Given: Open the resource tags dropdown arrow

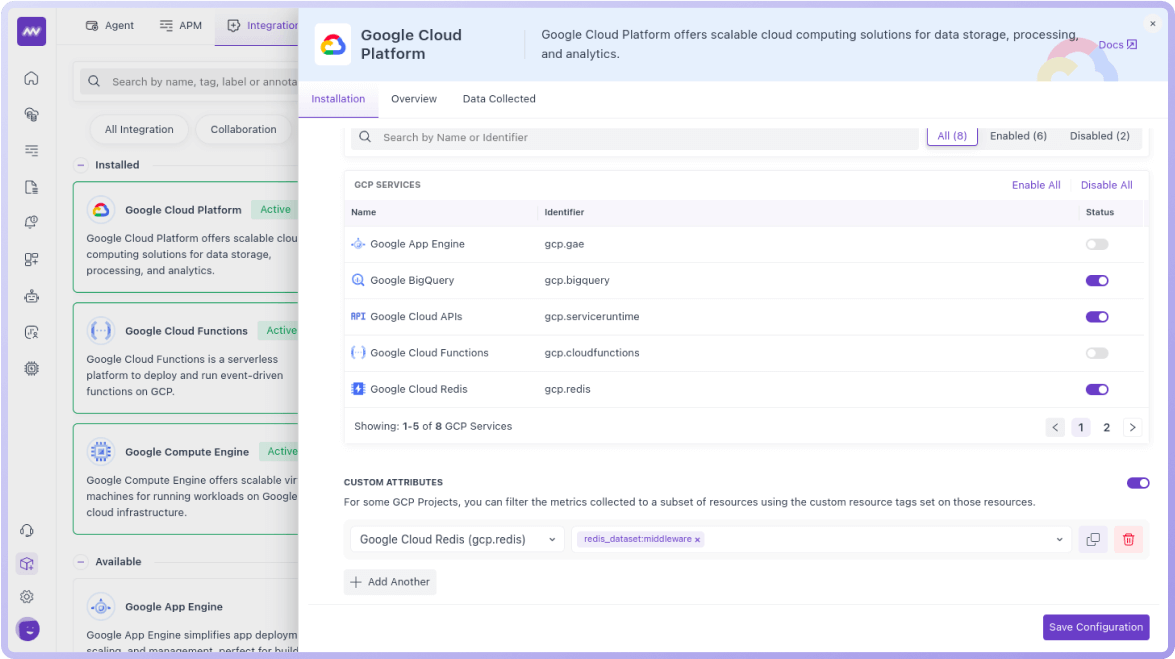Looking at the screenshot, I should tap(1060, 539).
